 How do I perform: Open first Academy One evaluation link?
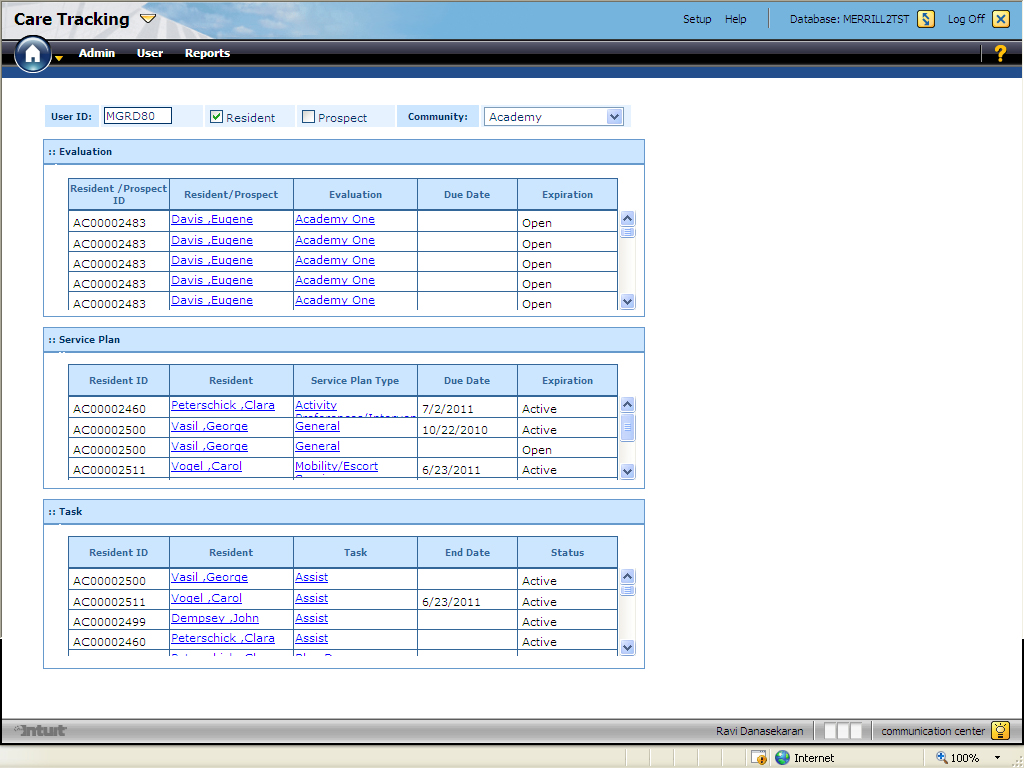tap(335, 219)
